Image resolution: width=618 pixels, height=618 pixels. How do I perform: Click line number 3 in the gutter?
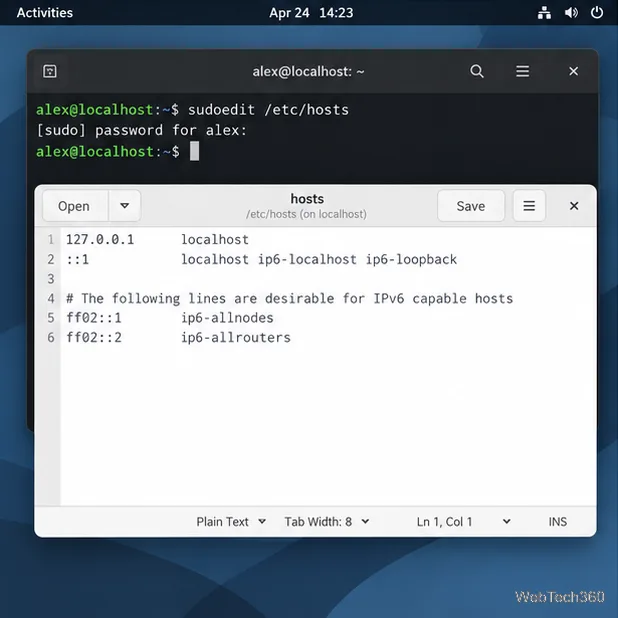pyautogui.click(x=51, y=279)
